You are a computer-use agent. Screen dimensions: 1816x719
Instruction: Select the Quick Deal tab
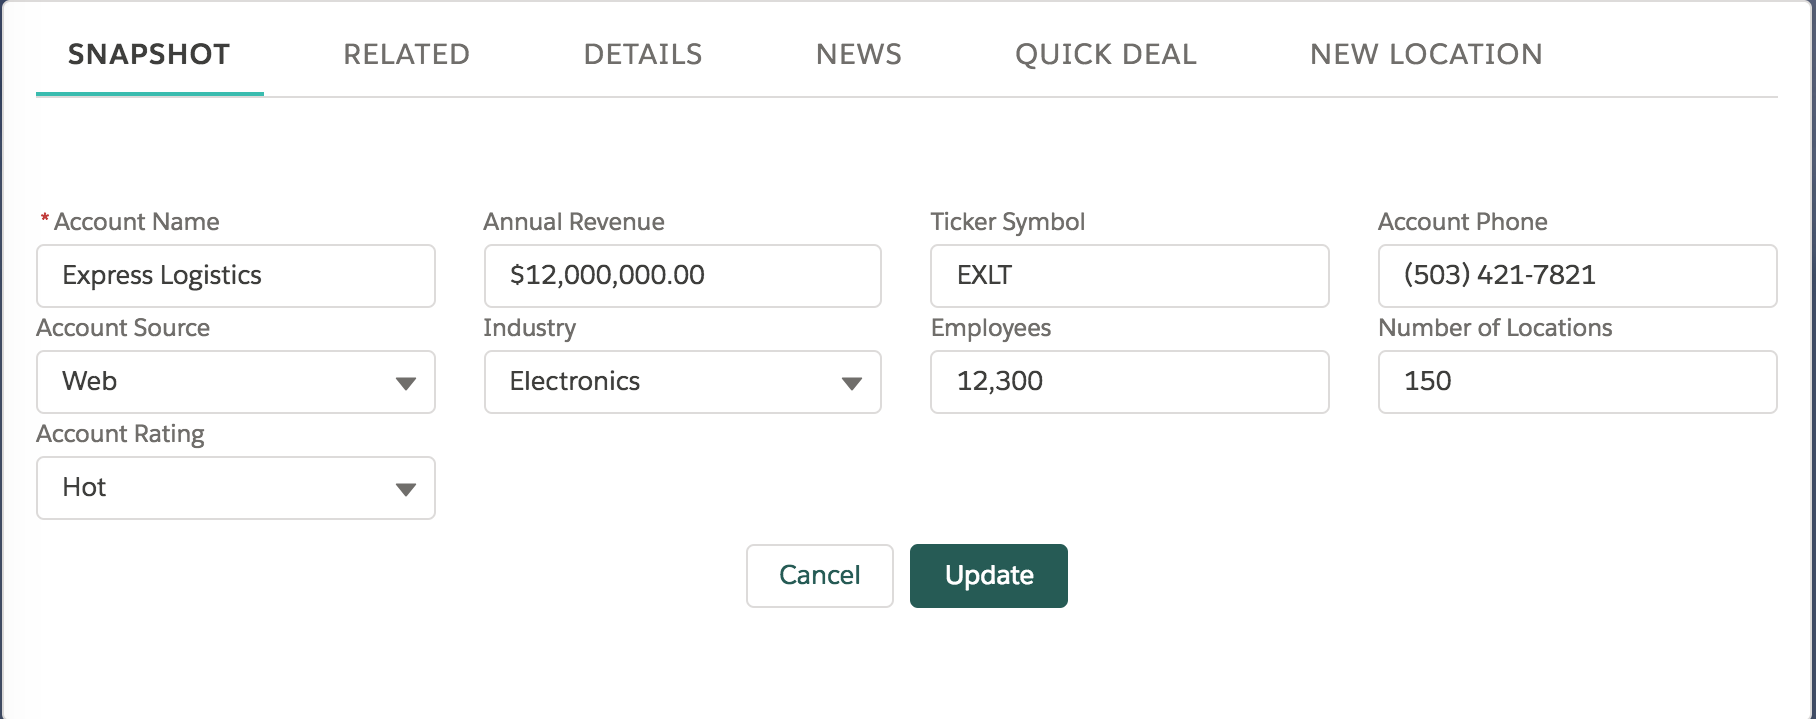tap(1105, 54)
